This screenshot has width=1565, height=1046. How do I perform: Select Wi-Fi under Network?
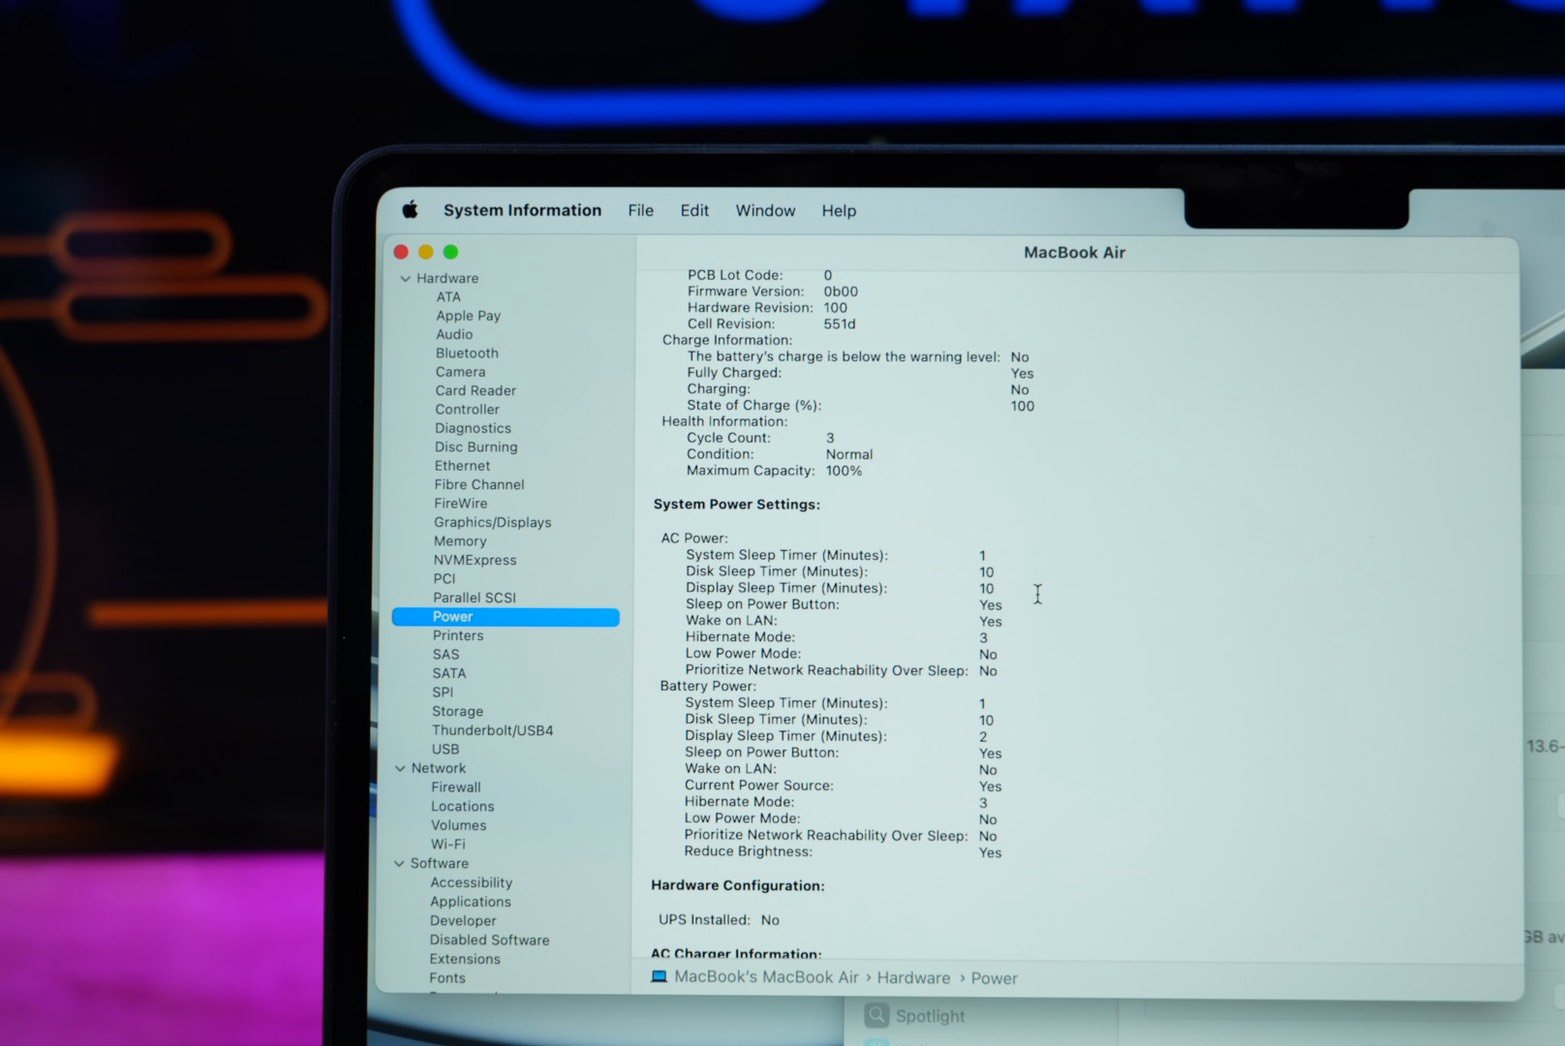click(448, 844)
